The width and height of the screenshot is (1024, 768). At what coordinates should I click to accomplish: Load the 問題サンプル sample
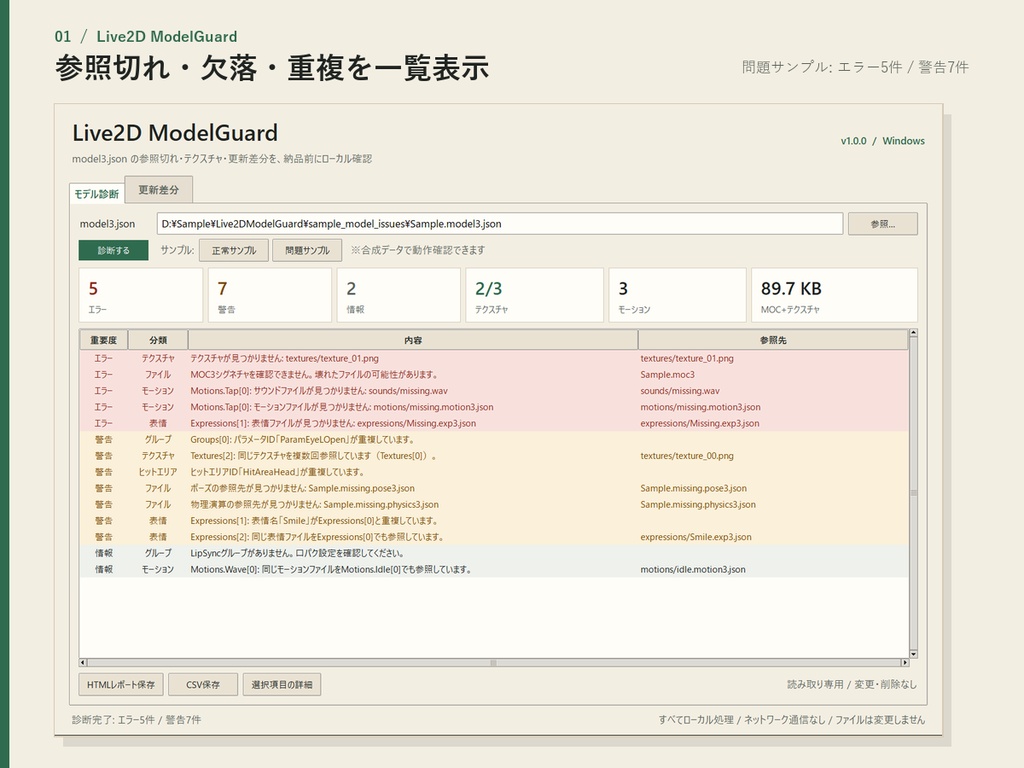pyautogui.click(x=307, y=250)
